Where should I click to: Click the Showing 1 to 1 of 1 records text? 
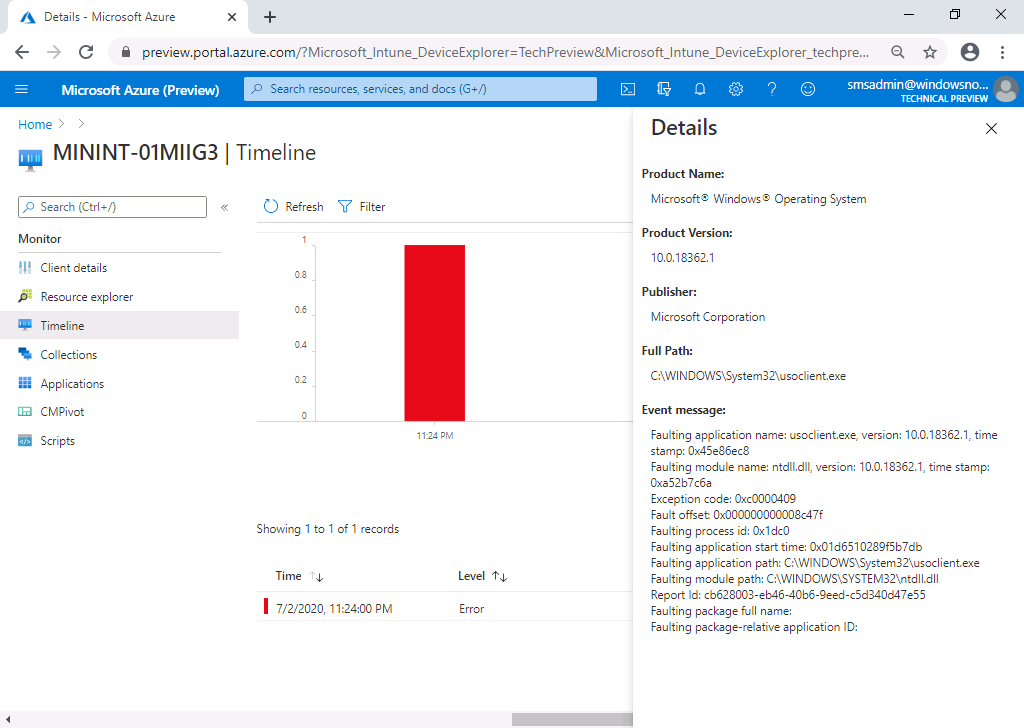pos(328,529)
